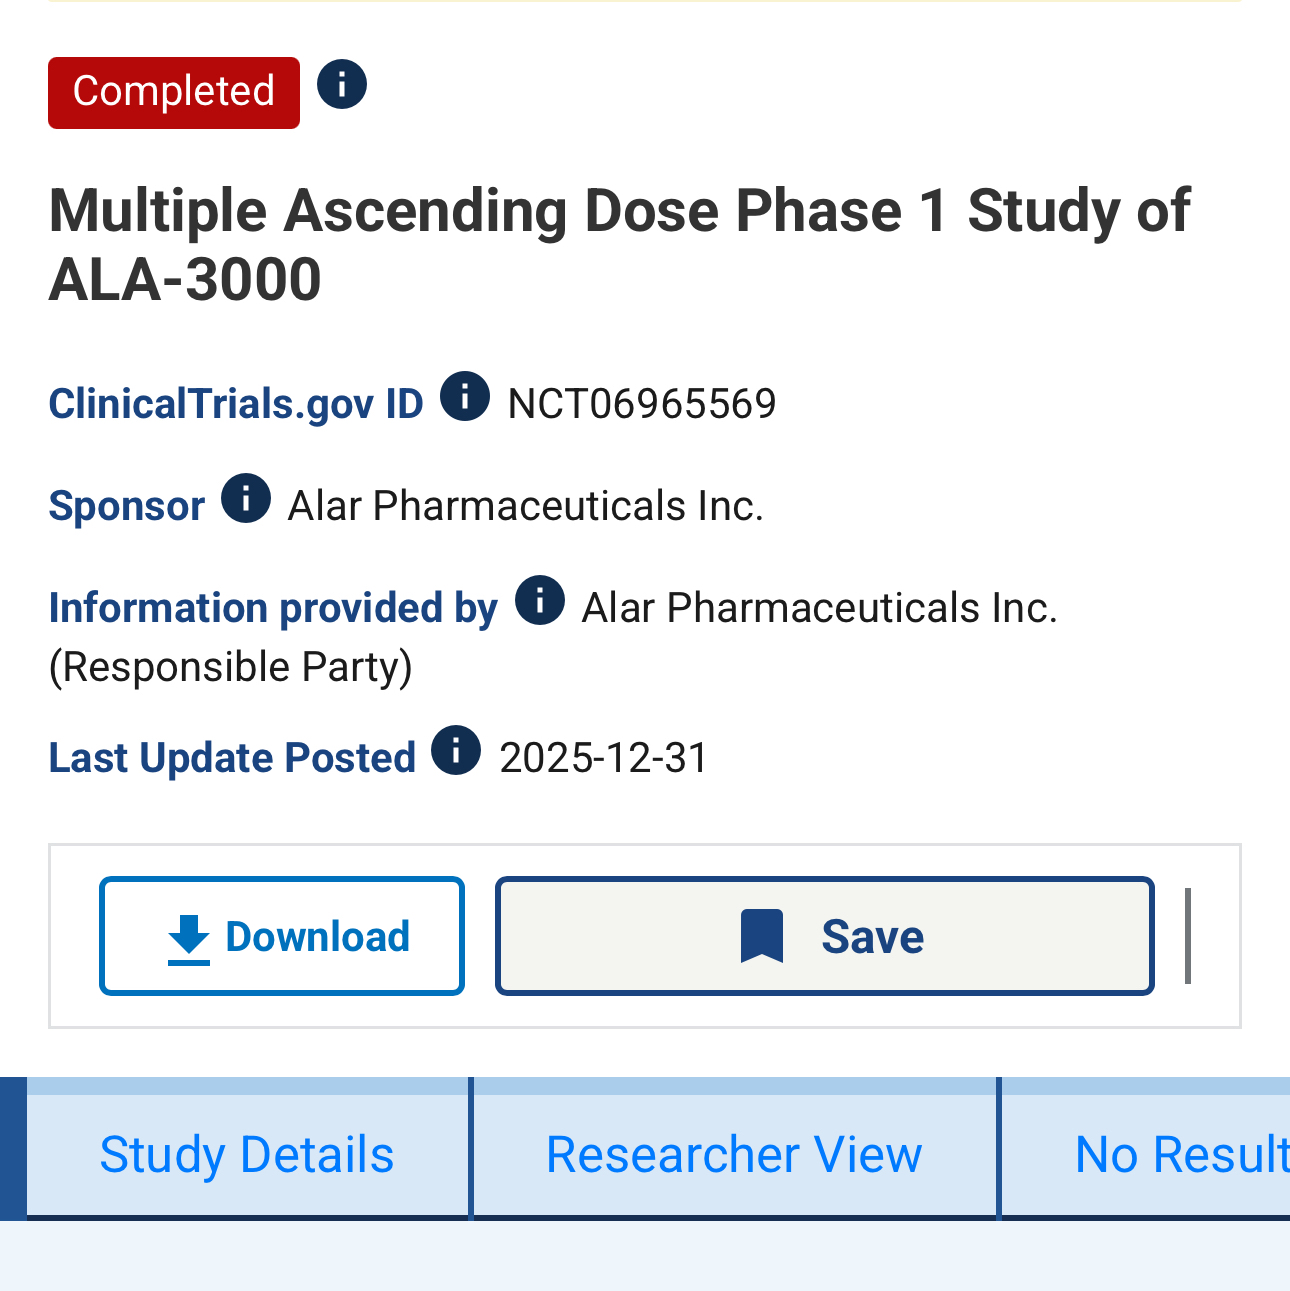
Task: Save the study with the bookmark button
Action: pos(825,936)
